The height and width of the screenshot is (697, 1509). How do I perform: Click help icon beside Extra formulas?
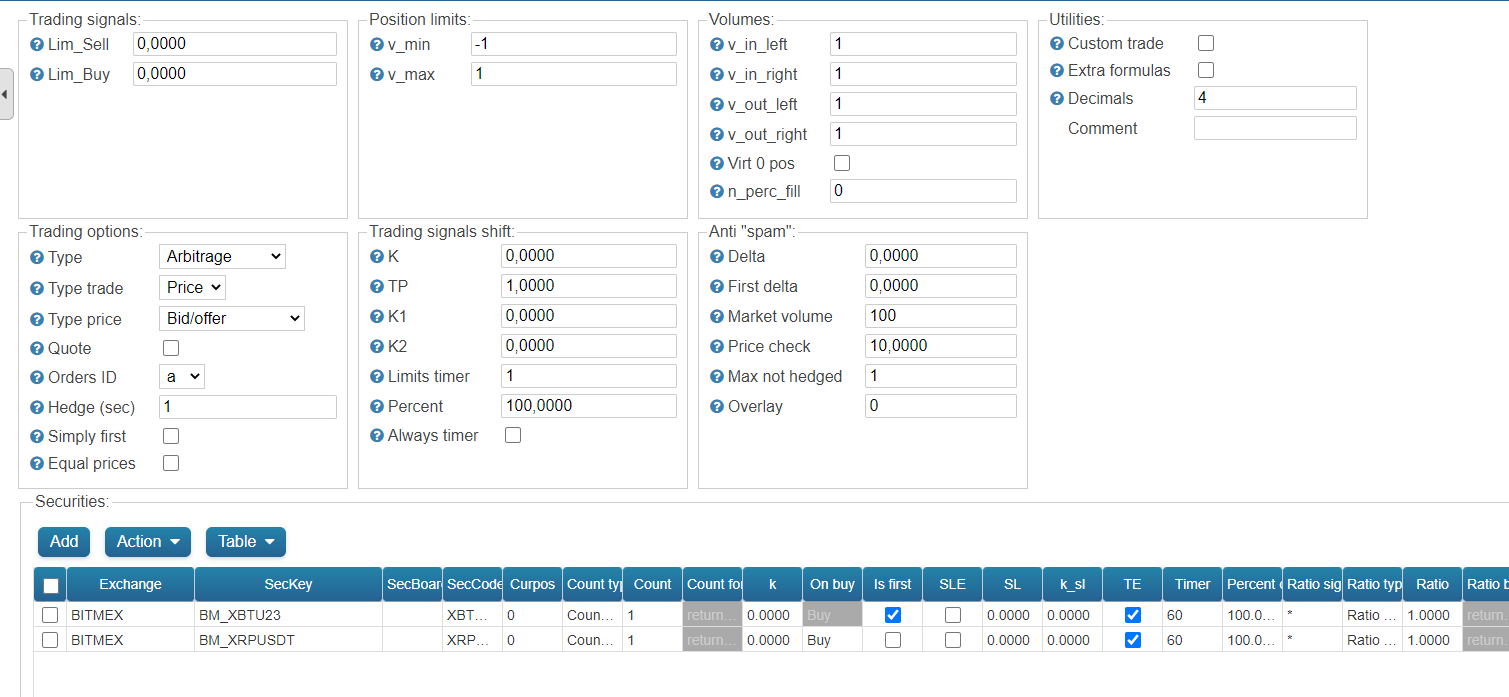(x=1057, y=71)
